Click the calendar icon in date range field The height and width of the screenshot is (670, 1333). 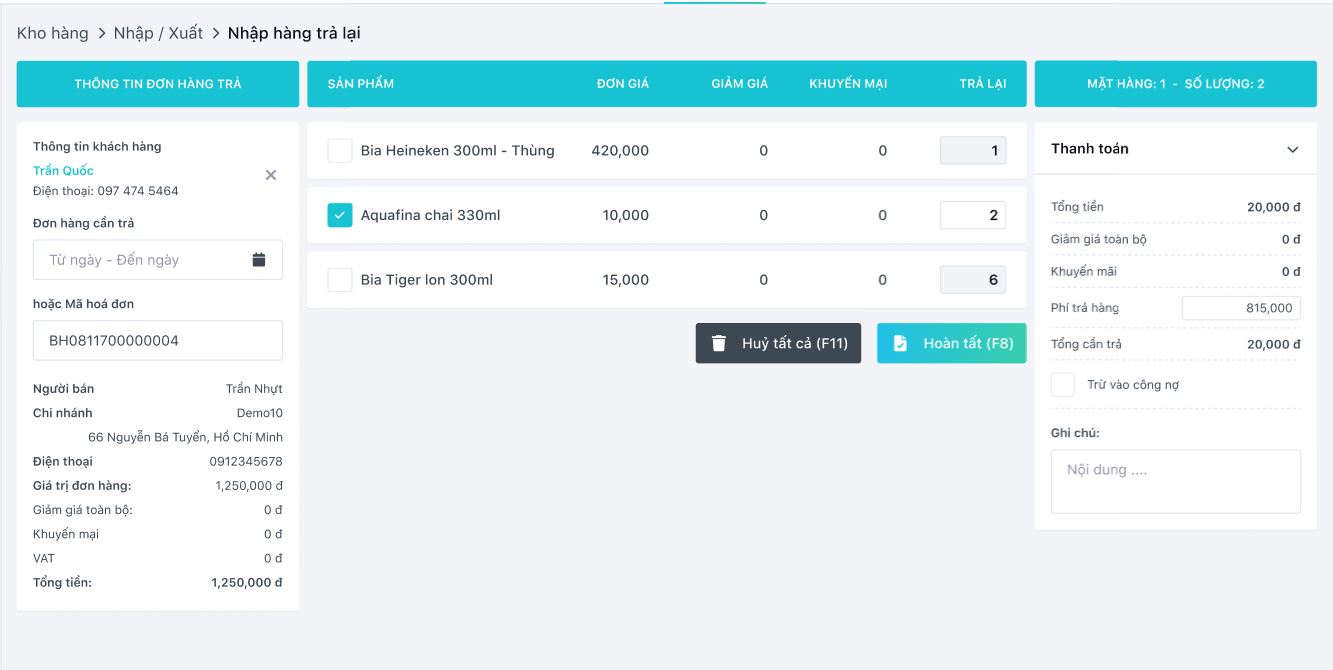(x=259, y=260)
